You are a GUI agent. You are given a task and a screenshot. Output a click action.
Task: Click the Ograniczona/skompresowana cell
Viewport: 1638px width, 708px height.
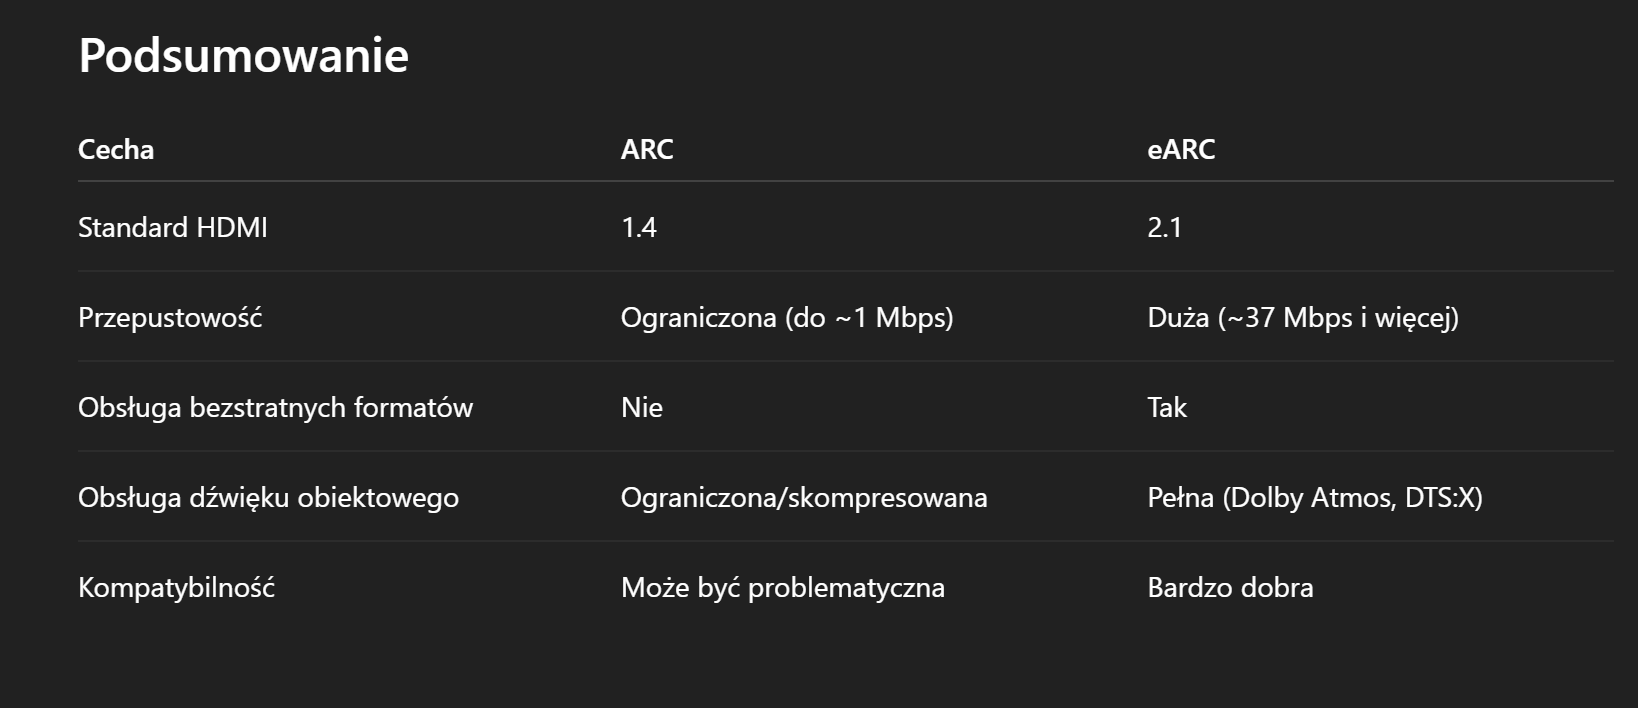click(804, 497)
